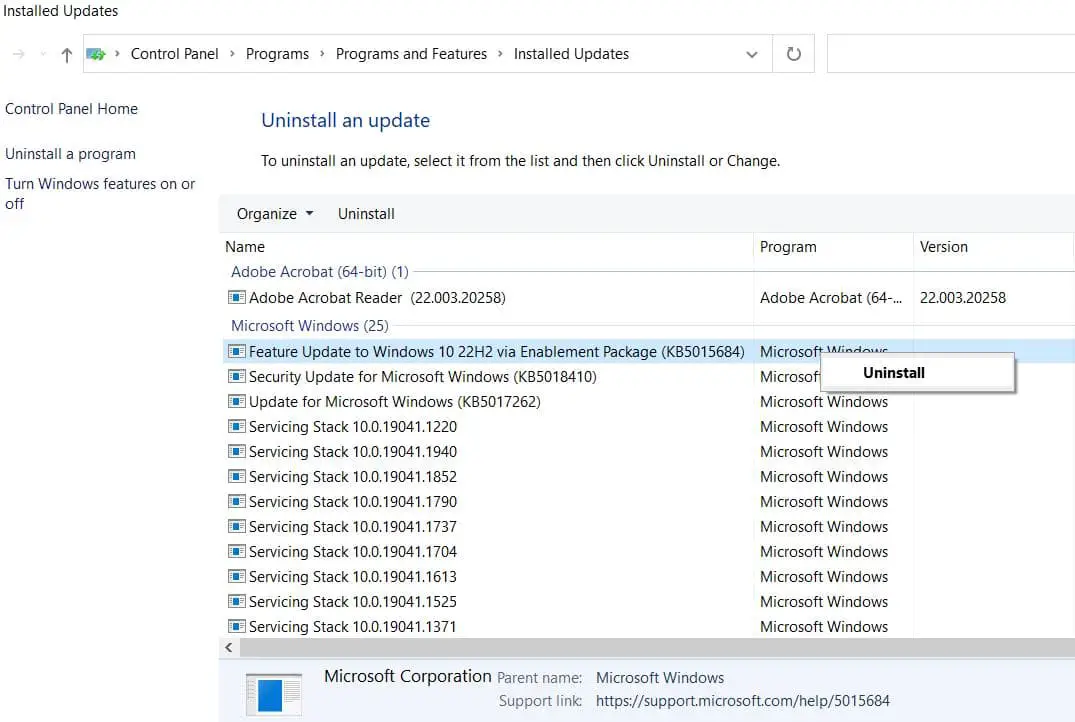Screen dimensions: 1075x722
Task: Select Servicing Stack 10.0.19041.1940 text
Action: click(x=352, y=452)
